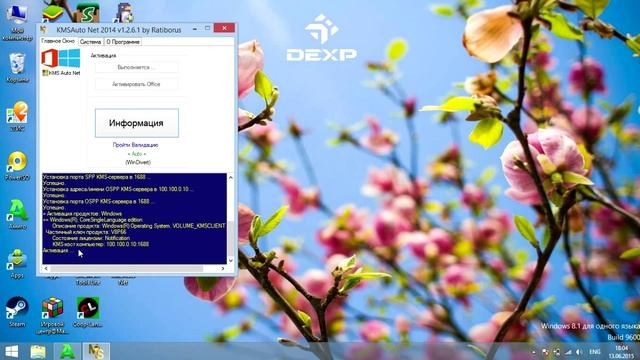Screen dimensions: 640x360
Task: Click the log's horizontal scroll right arrow
Action: point(223,269)
